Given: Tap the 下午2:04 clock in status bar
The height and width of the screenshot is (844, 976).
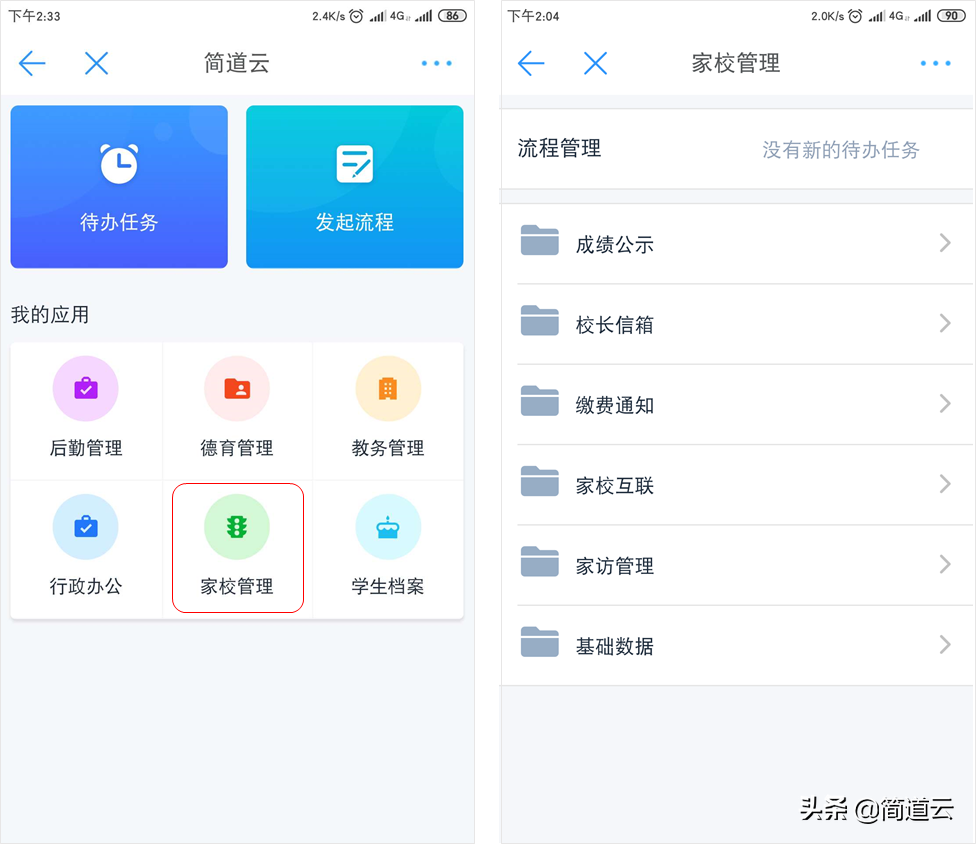Looking at the screenshot, I should click(533, 16).
